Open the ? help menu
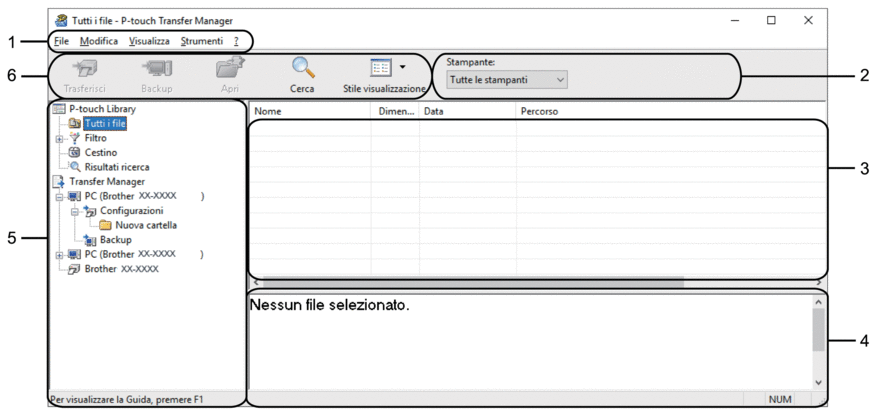This screenshot has height=416, width=881. coord(237,41)
